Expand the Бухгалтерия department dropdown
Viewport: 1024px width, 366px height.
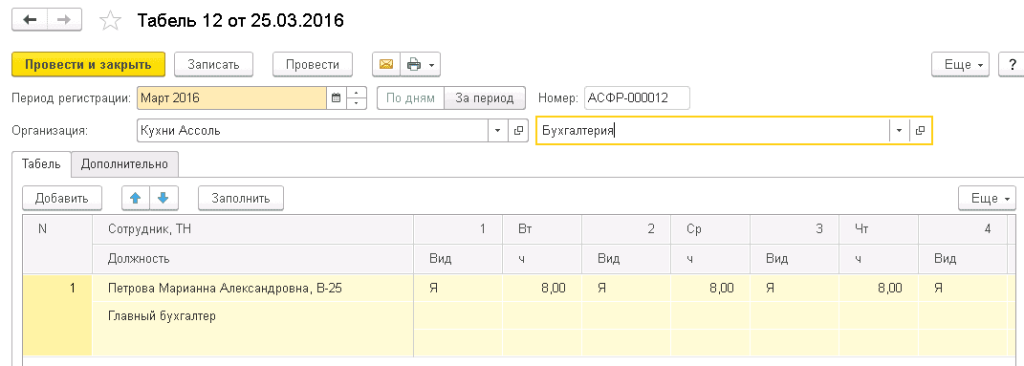click(x=899, y=131)
